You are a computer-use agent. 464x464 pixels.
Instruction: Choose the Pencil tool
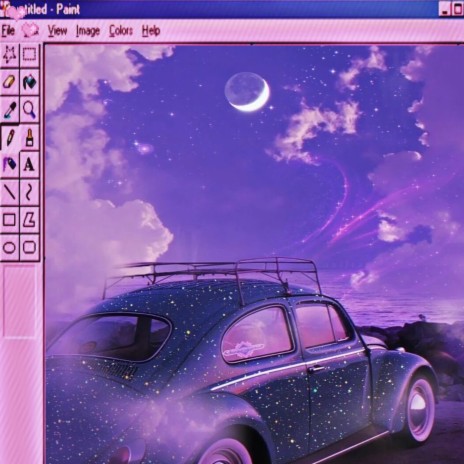pyautogui.click(x=10, y=137)
